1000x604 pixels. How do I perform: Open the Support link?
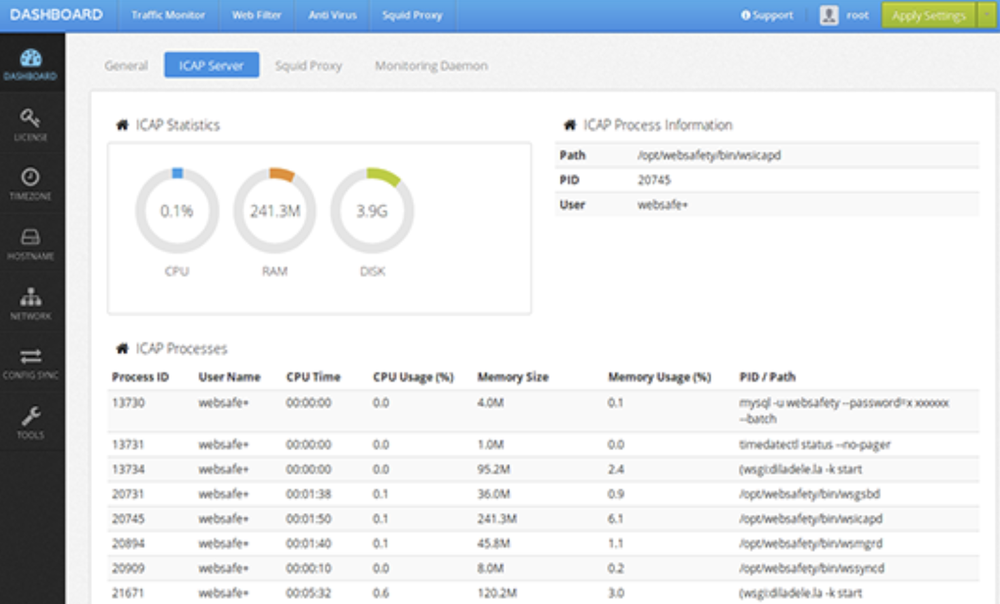(767, 15)
